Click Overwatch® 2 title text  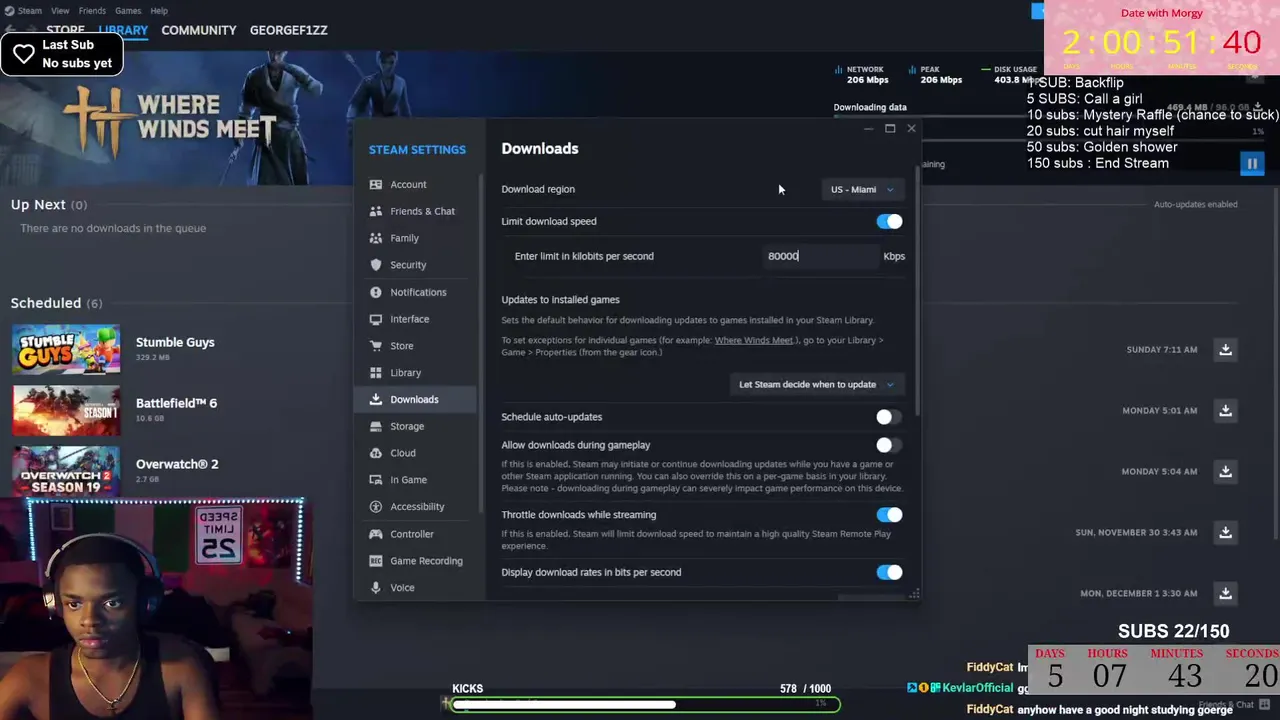(177, 464)
